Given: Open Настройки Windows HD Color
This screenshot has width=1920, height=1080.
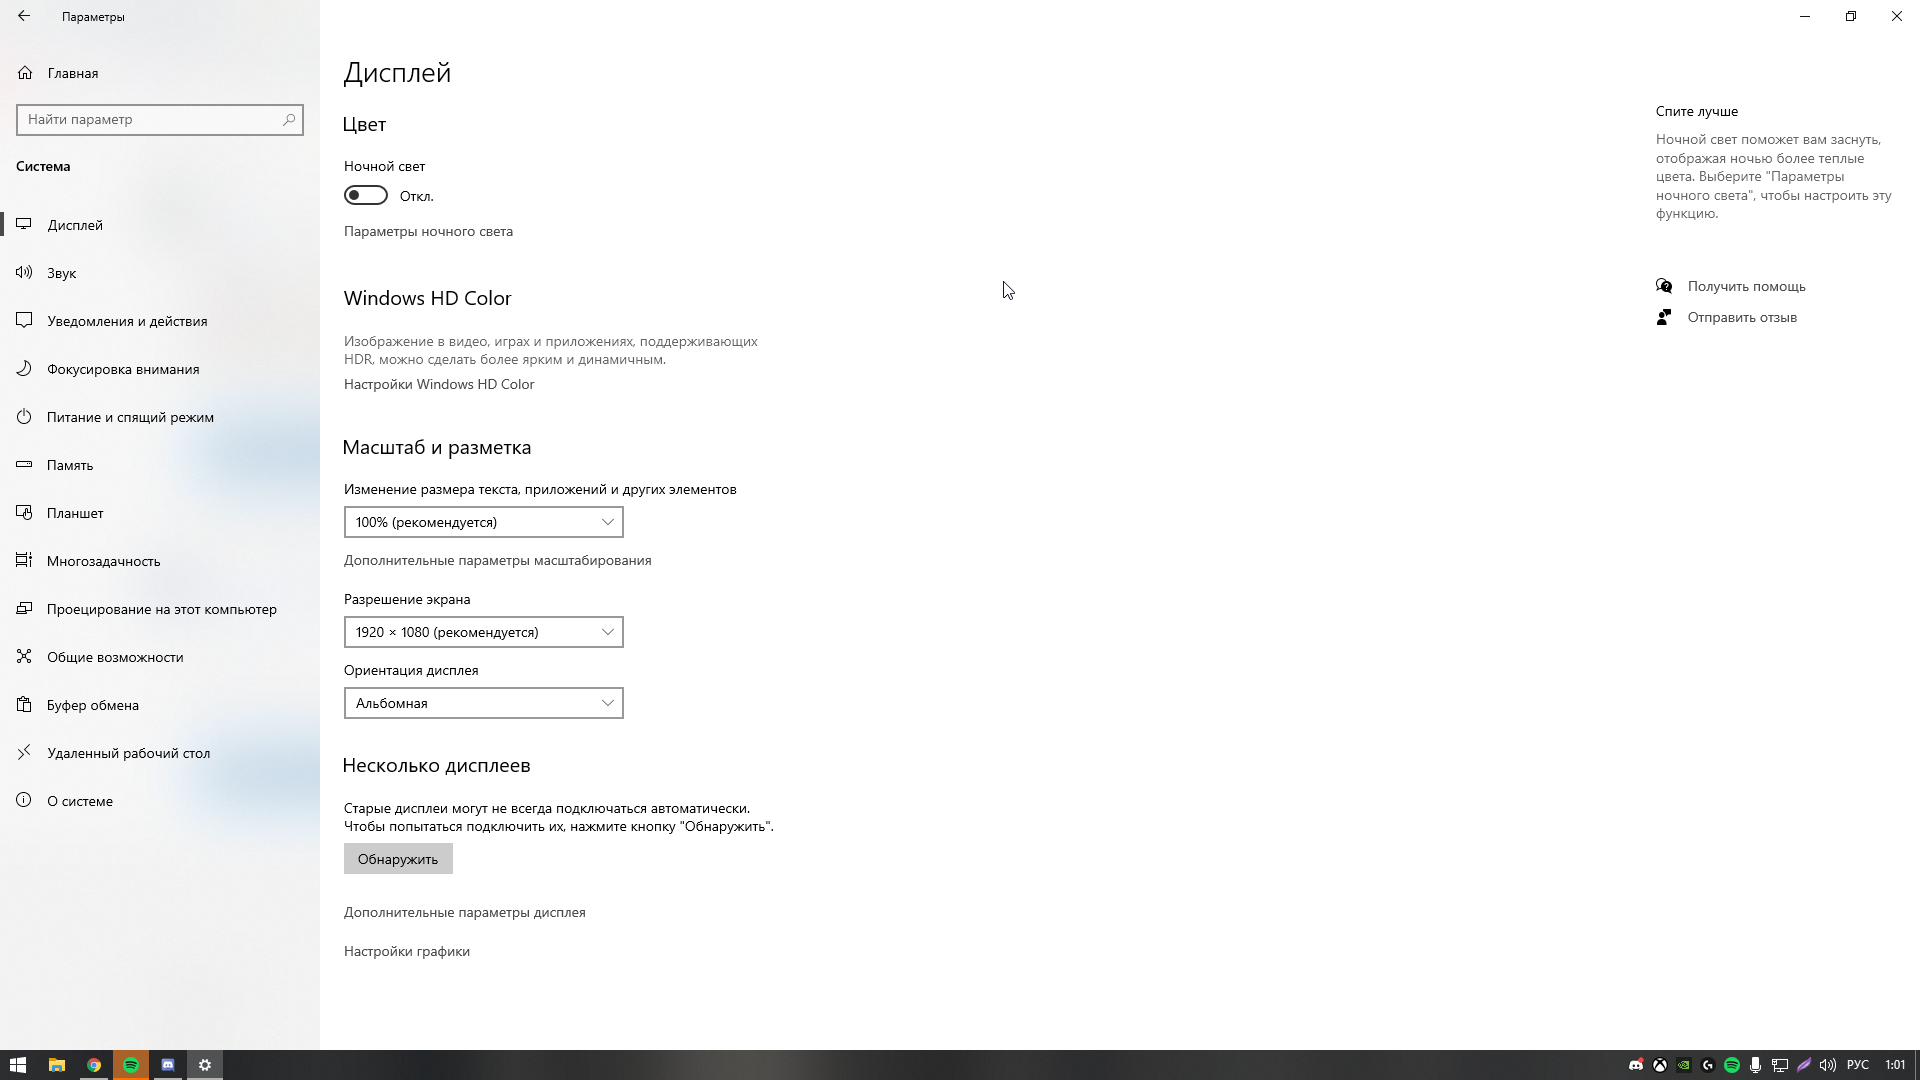Looking at the screenshot, I should (438, 384).
